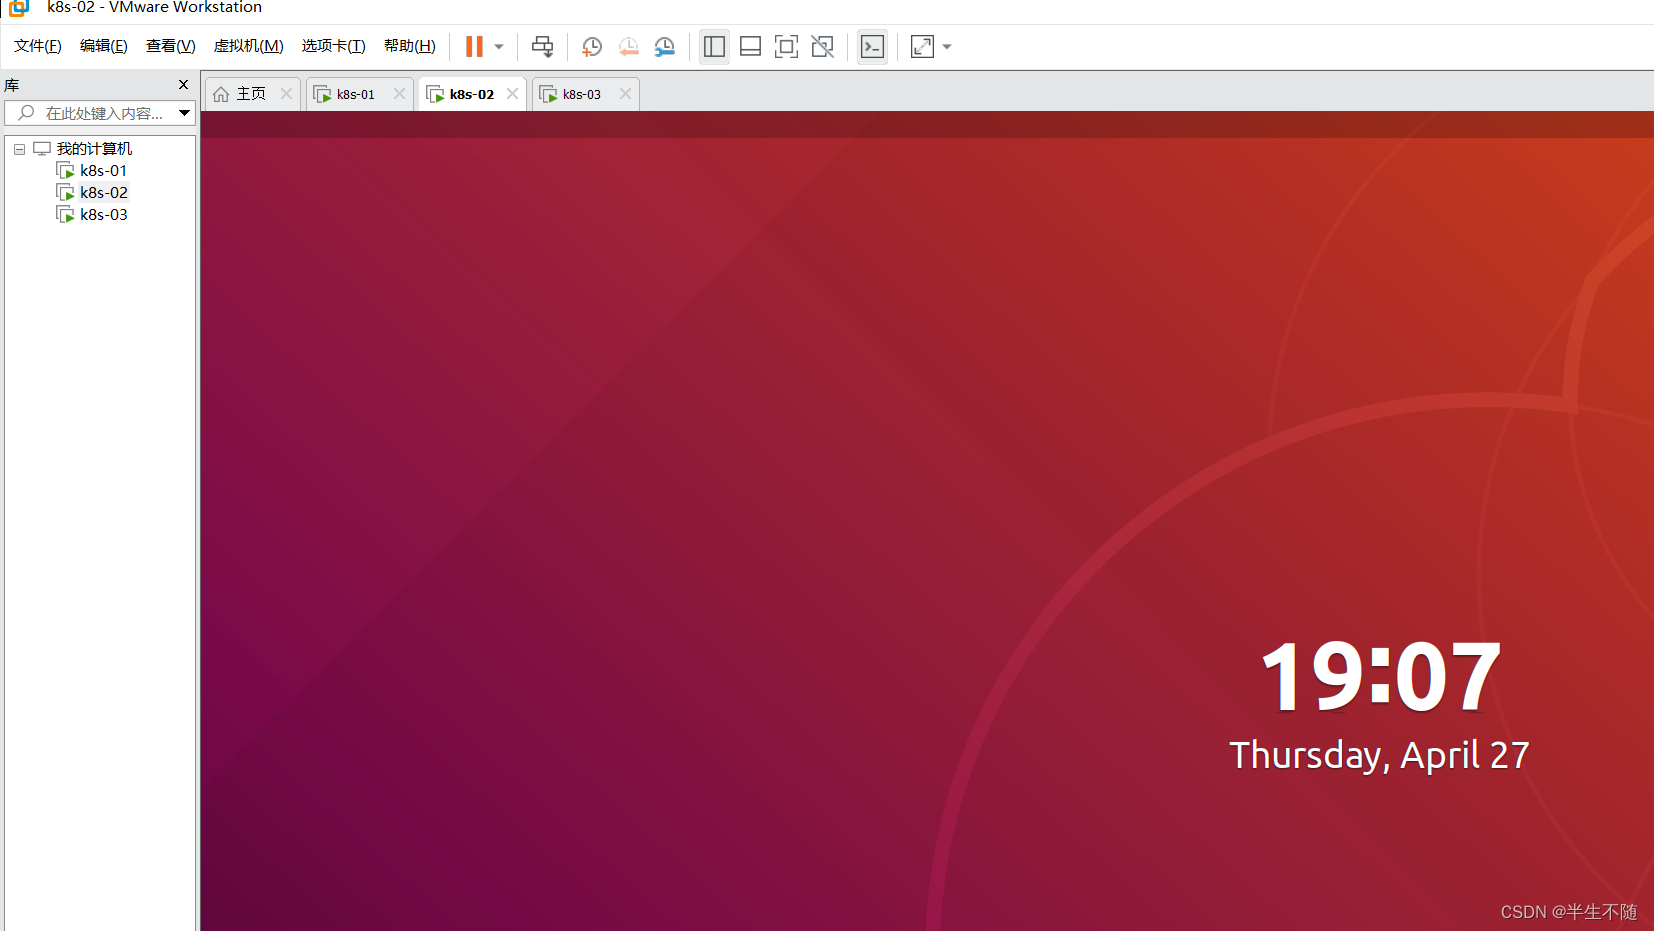Click the Pause VM toolbar icon
The width and height of the screenshot is (1654, 931).
point(474,46)
